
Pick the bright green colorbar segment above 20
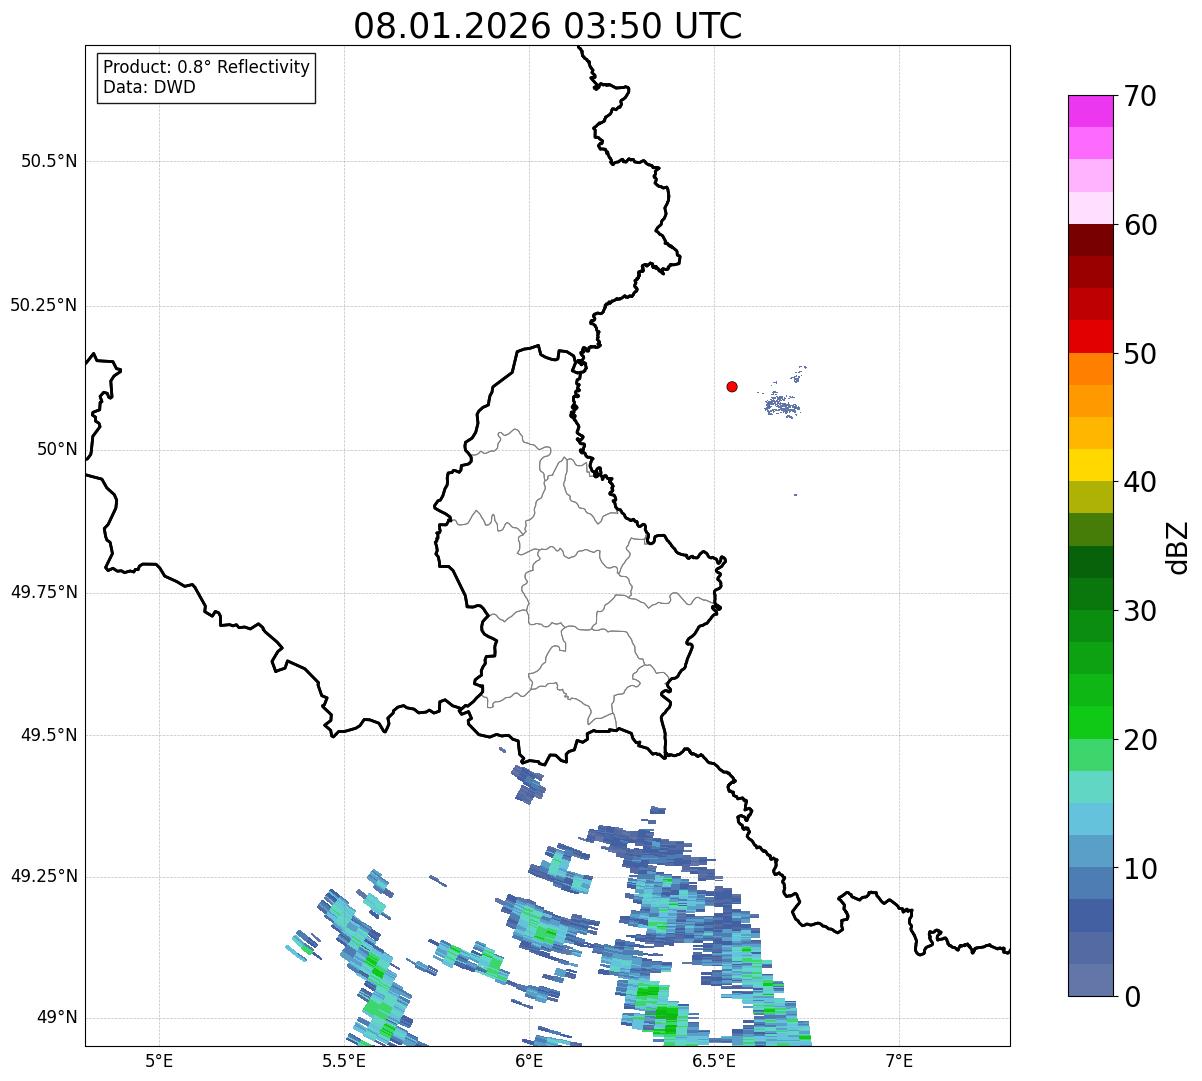1090,723
